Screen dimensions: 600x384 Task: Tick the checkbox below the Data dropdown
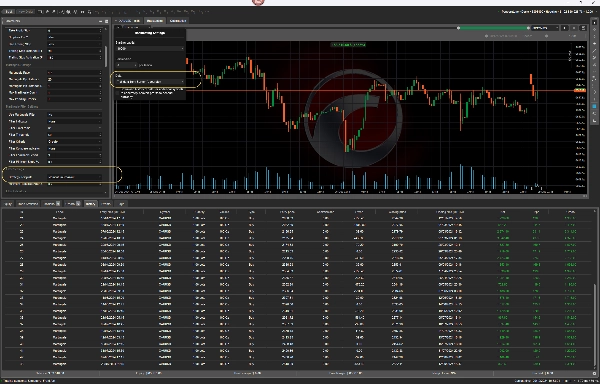tap(117, 93)
